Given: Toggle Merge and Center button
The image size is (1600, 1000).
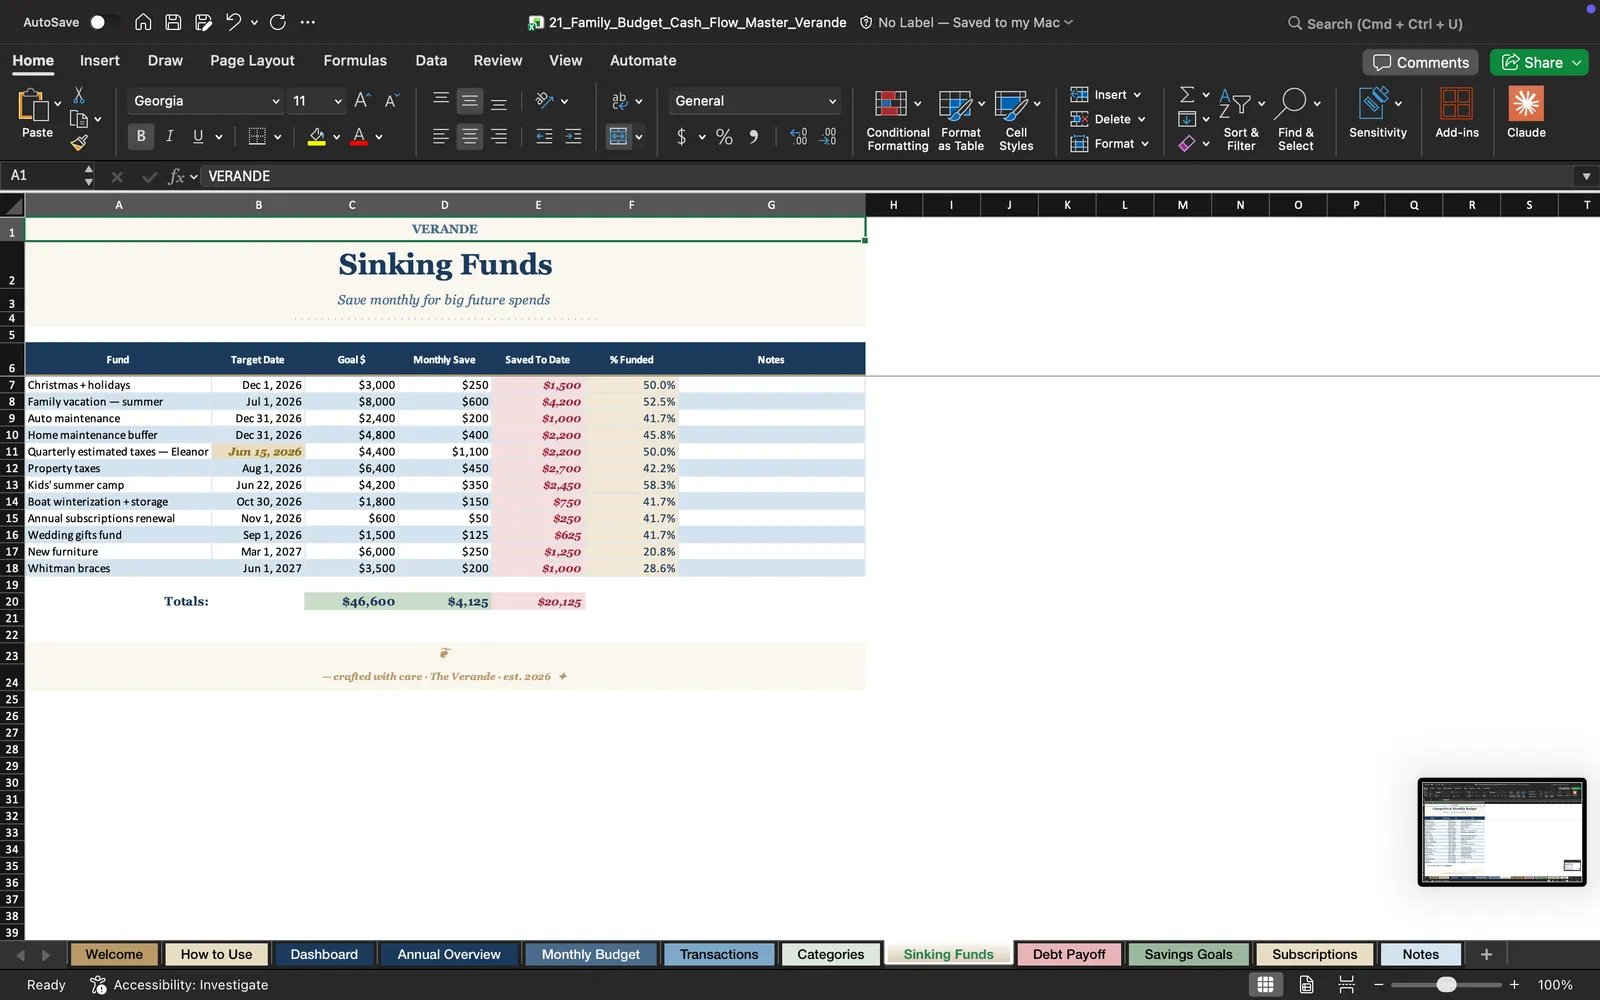Looking at the screenshot, I should [619, 136].
